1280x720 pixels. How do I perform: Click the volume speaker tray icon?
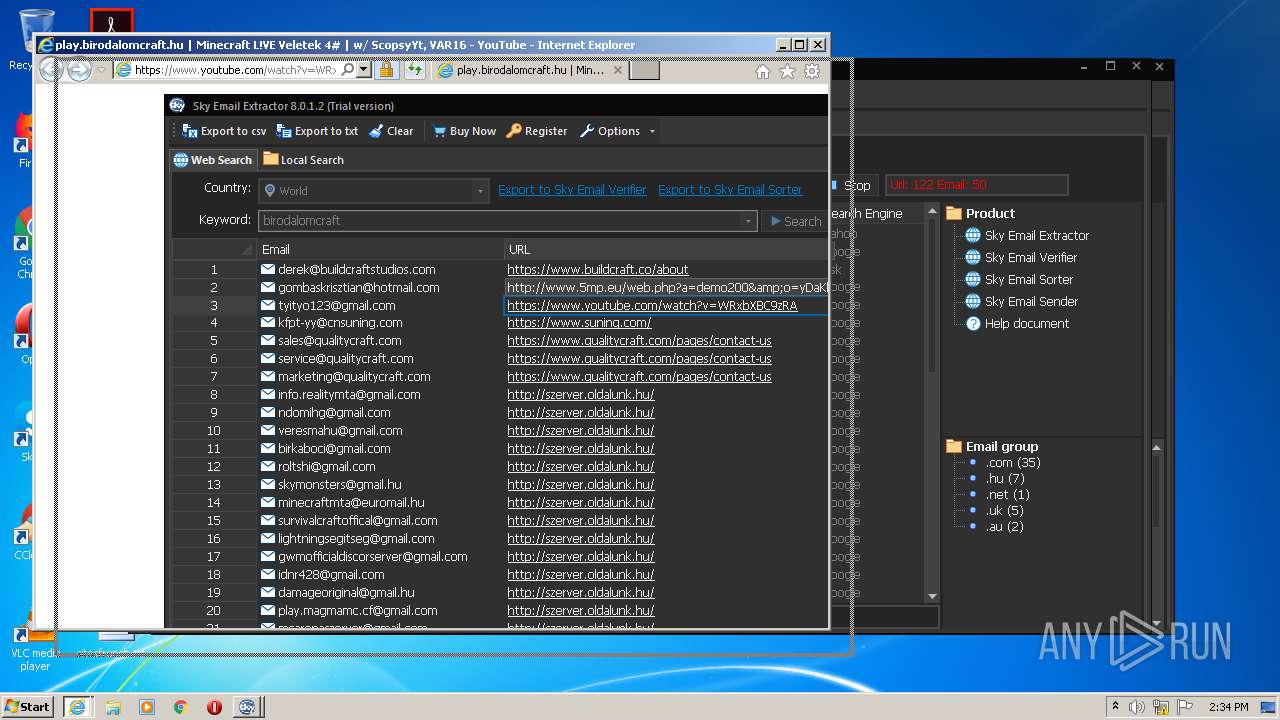click(x=1137, y=706)
